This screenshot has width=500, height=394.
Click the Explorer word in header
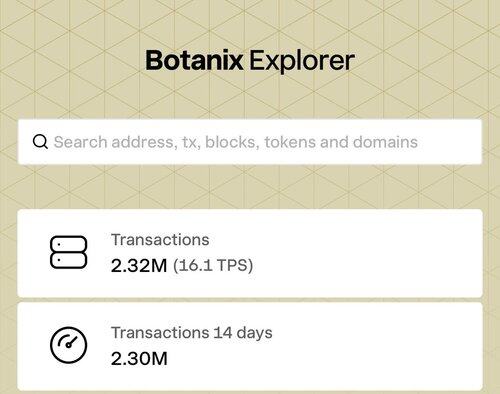pos(302,61)
